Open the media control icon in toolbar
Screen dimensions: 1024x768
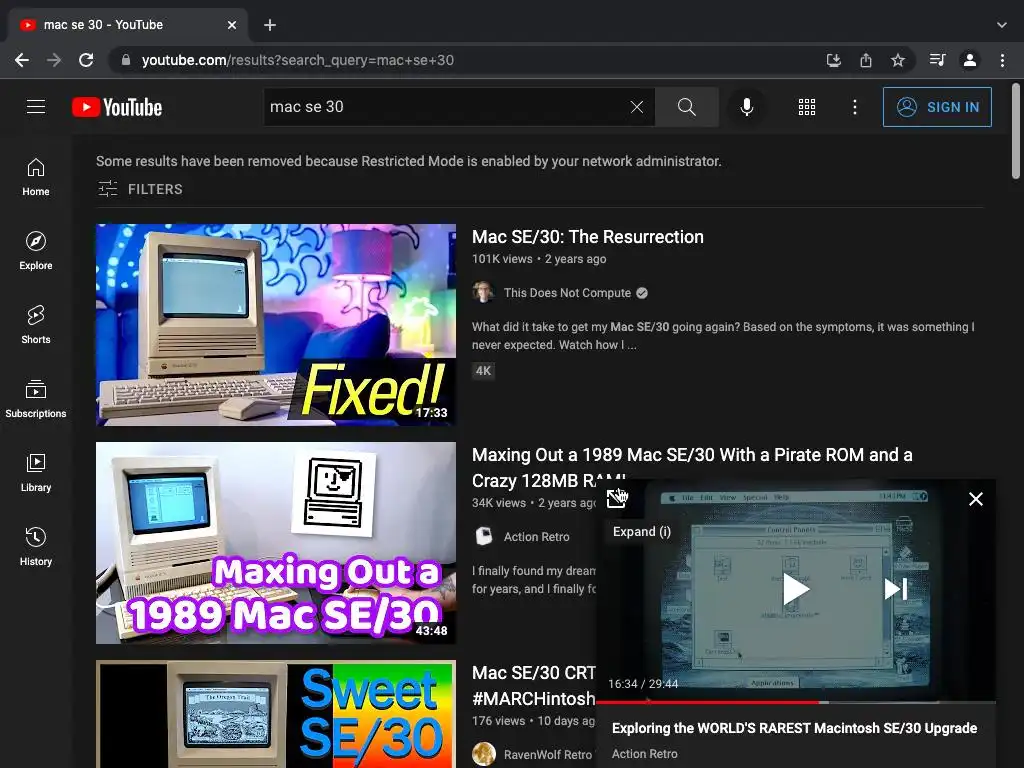tap(938, 60)
